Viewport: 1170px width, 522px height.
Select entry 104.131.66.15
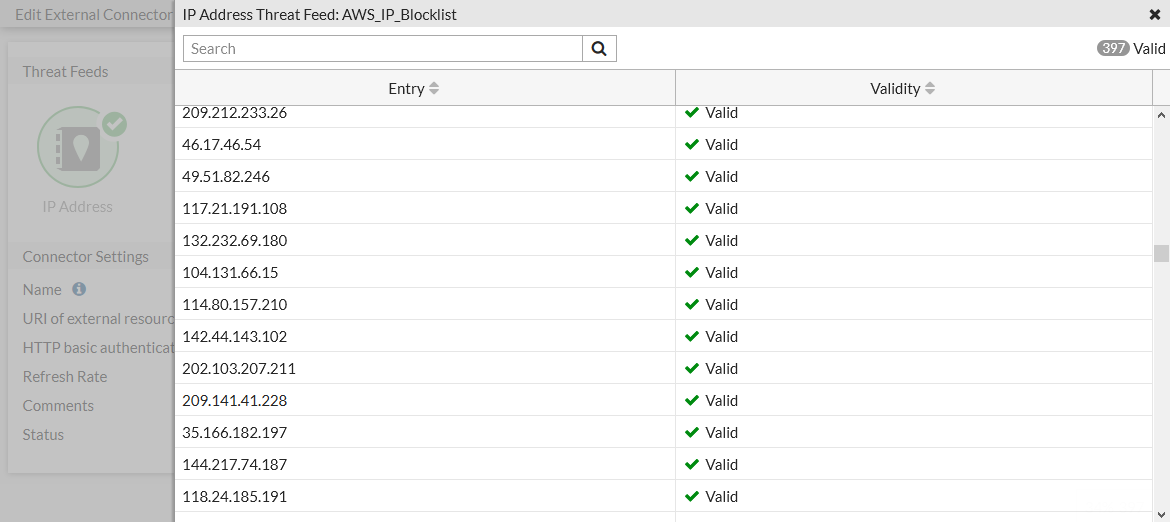coord(230,273)
